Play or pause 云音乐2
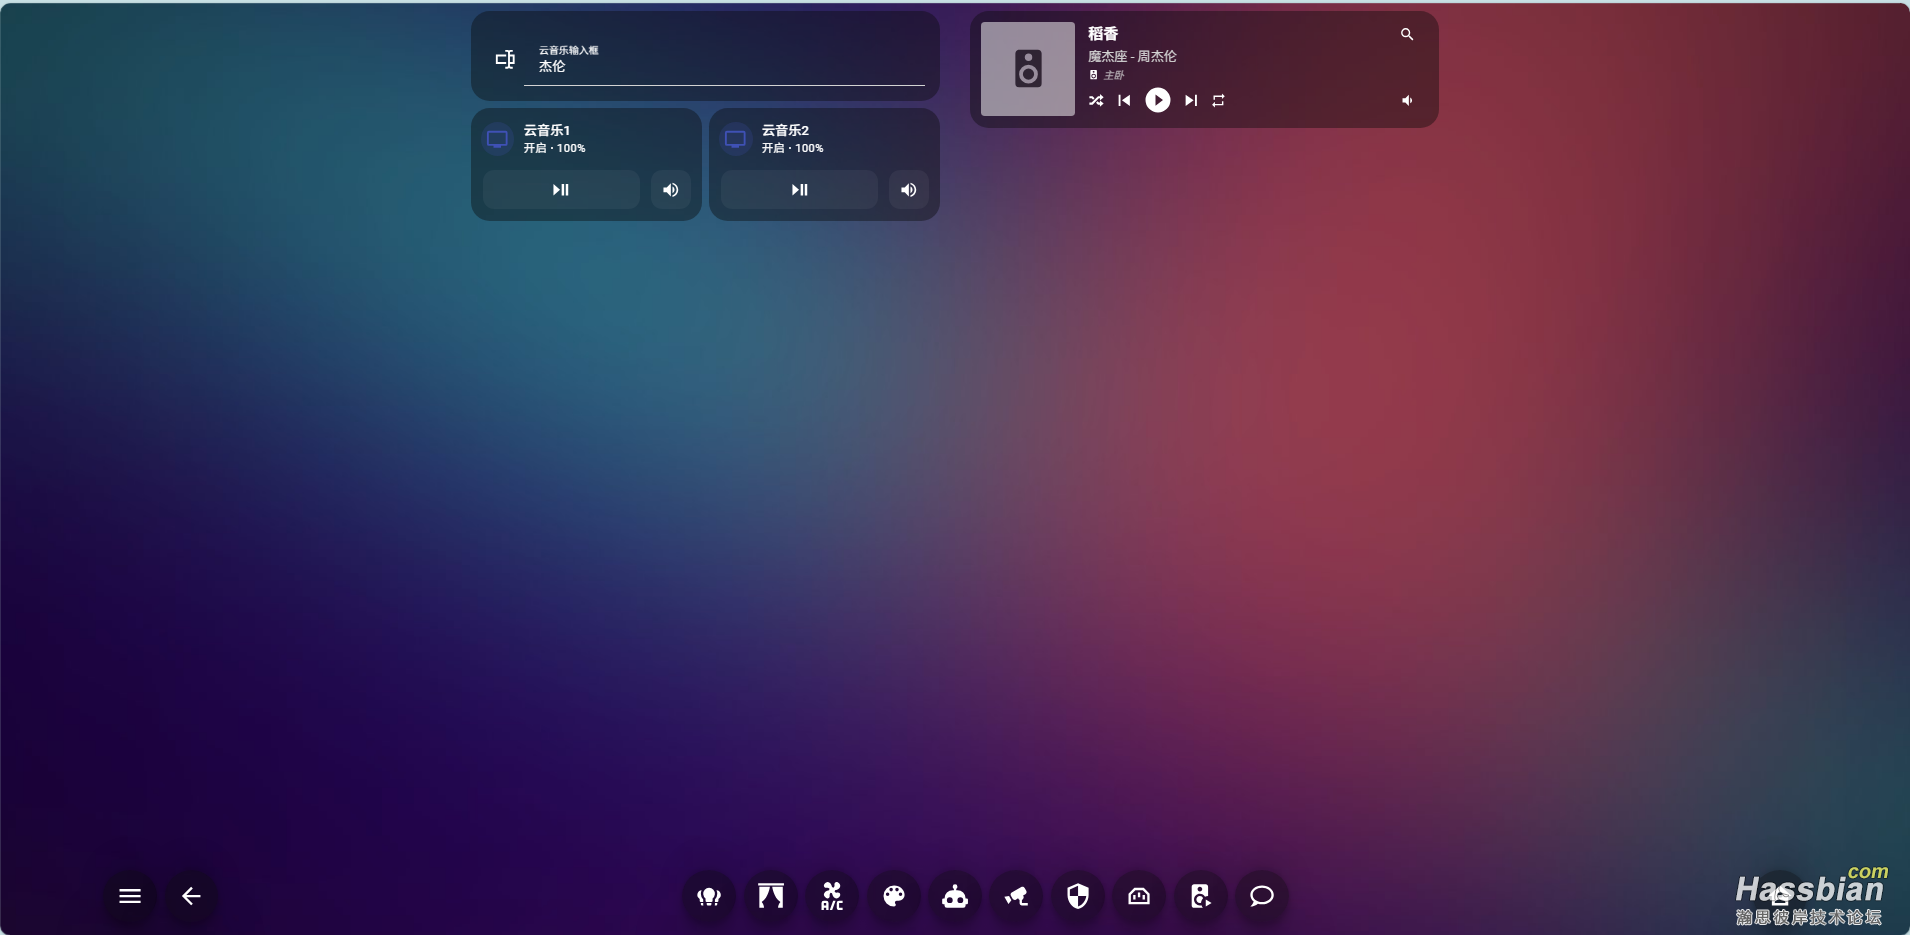Viewport: 1910px width, 935px height. 799,190
